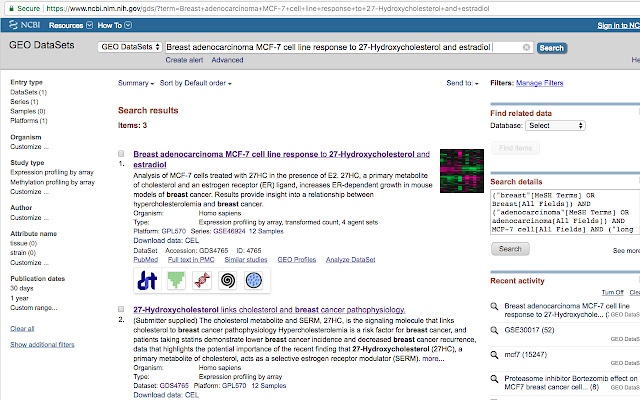Open the Similar studies link
Image resolution: width=640 pixels, height=400 pixels.
(246, 260)
